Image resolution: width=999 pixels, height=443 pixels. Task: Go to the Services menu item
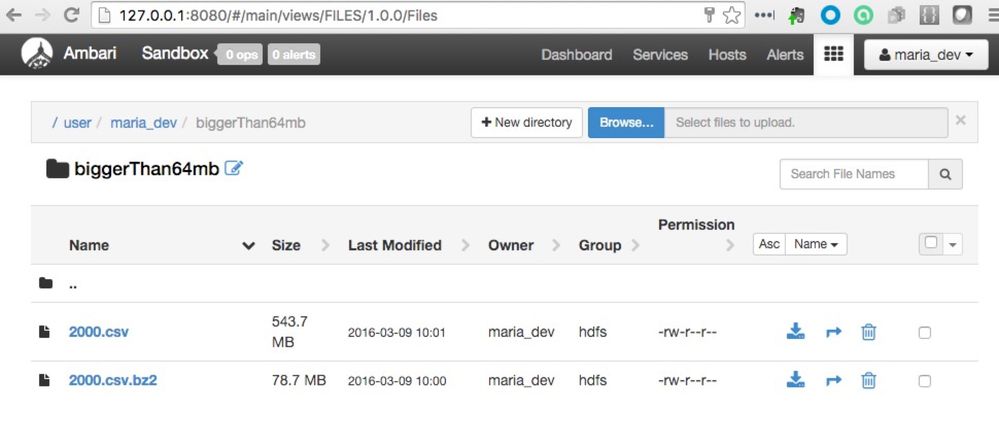pyautogui.click(x=660, y=55)
